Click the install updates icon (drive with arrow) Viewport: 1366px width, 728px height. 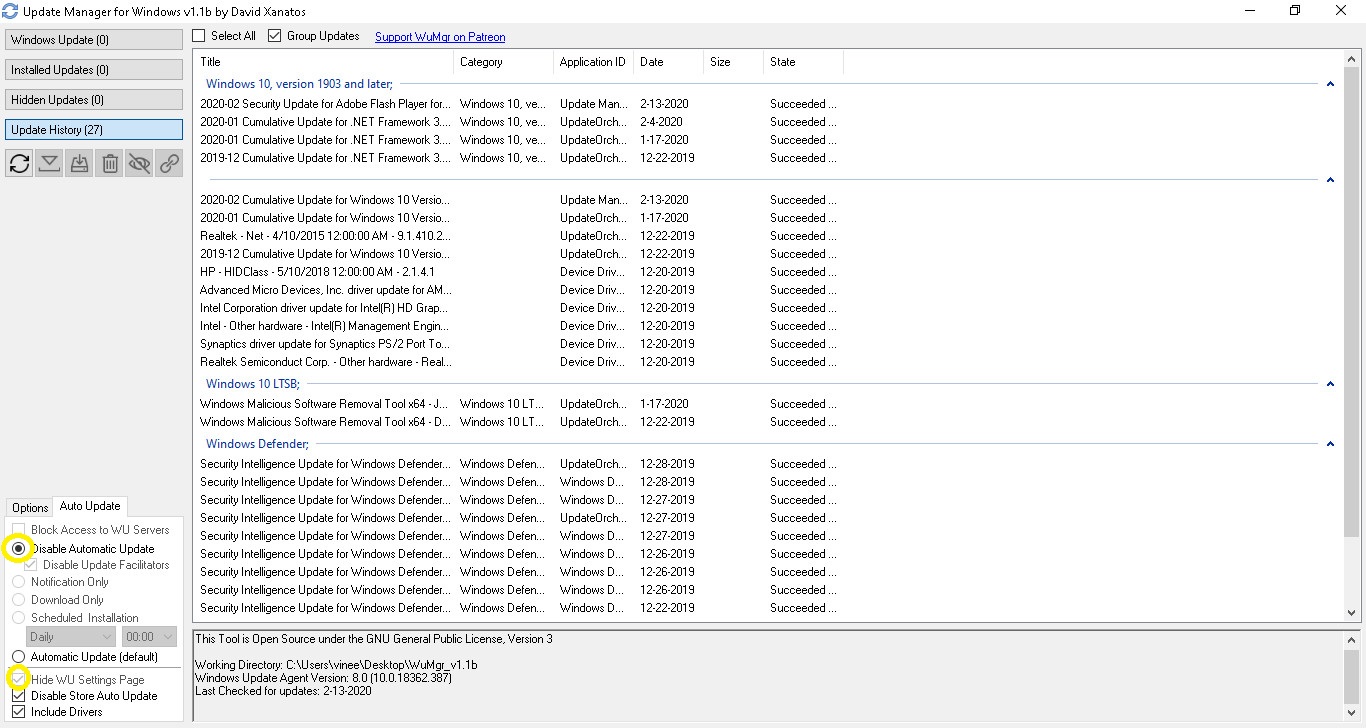click(79, 164)
